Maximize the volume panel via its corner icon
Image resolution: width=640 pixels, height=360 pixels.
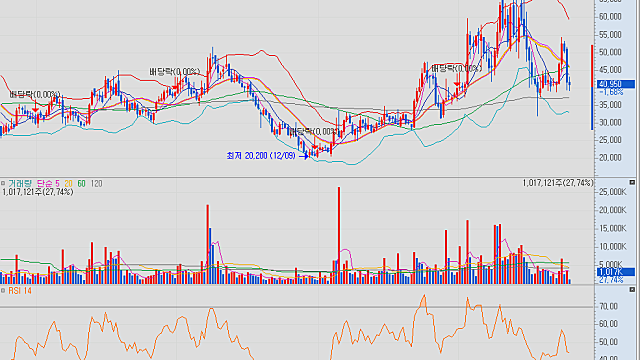(x=632, y=182)
